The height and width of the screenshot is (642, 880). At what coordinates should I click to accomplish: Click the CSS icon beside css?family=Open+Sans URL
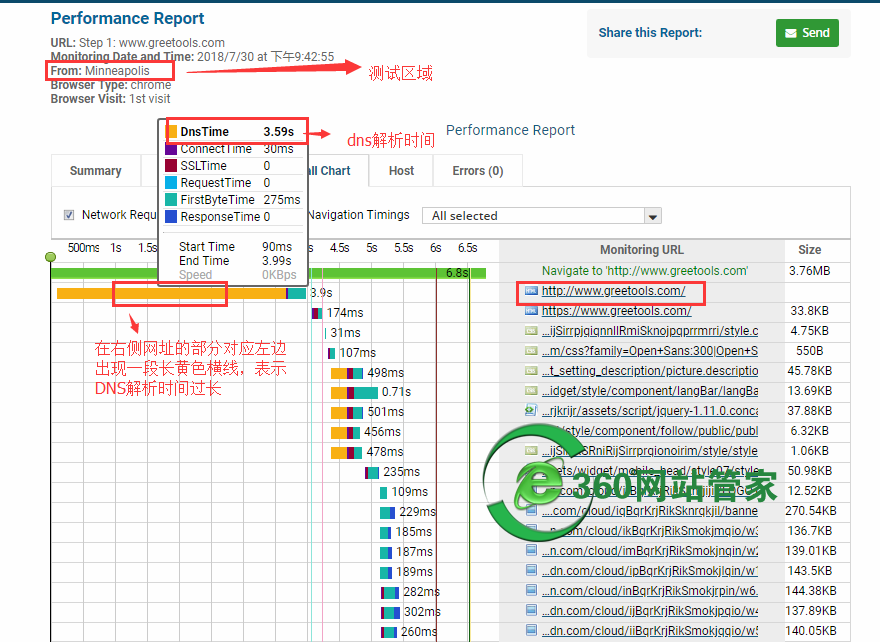pyautogui.click(x=531, y=351)
